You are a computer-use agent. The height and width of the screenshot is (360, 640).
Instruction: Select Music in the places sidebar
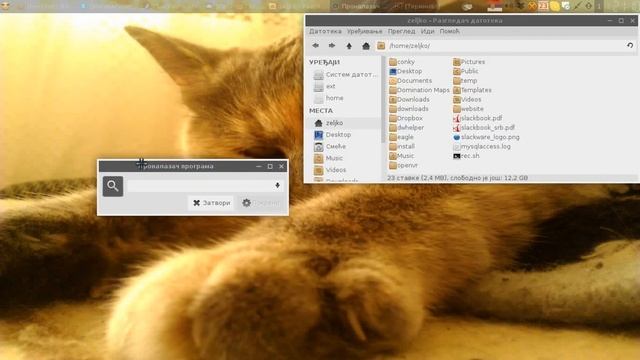[x=329, y=158]
